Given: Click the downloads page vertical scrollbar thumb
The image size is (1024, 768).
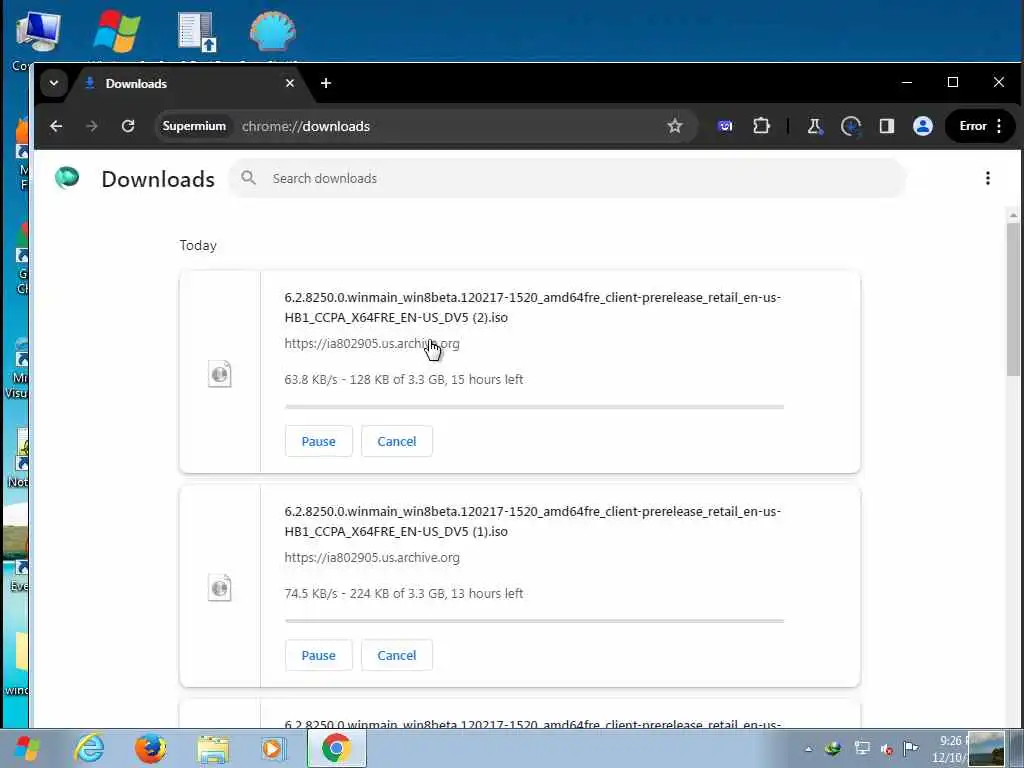Looking at the screenshot, I should (1013, 299).
